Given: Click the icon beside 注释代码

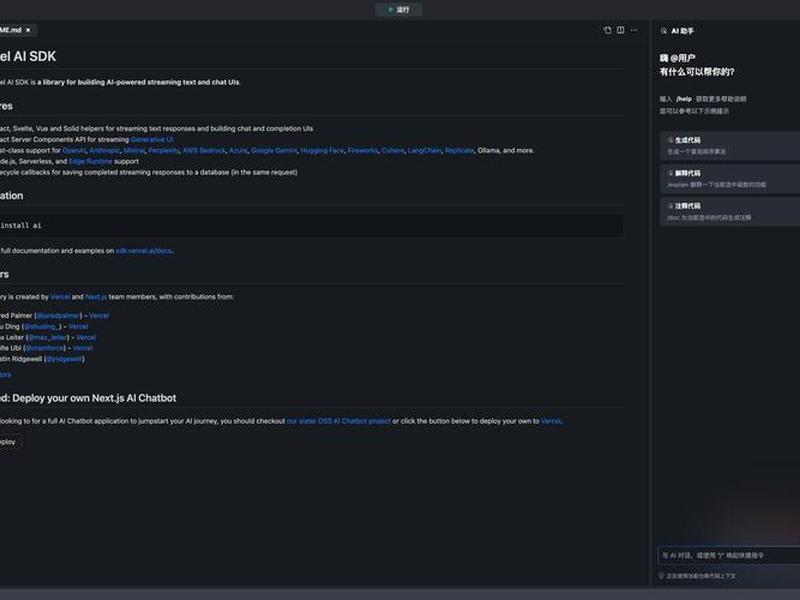Looking at the screenshot, I should coord(670,206).
